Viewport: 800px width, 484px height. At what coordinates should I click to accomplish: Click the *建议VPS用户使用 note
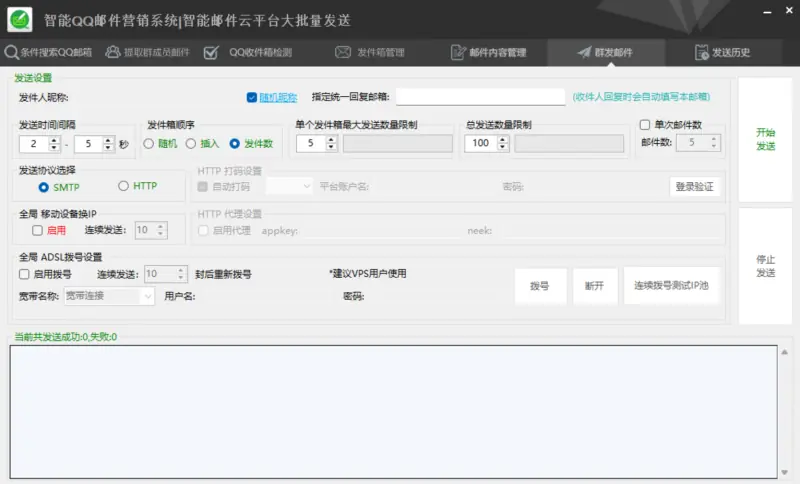pyautogui.click(x=368, y=273)
